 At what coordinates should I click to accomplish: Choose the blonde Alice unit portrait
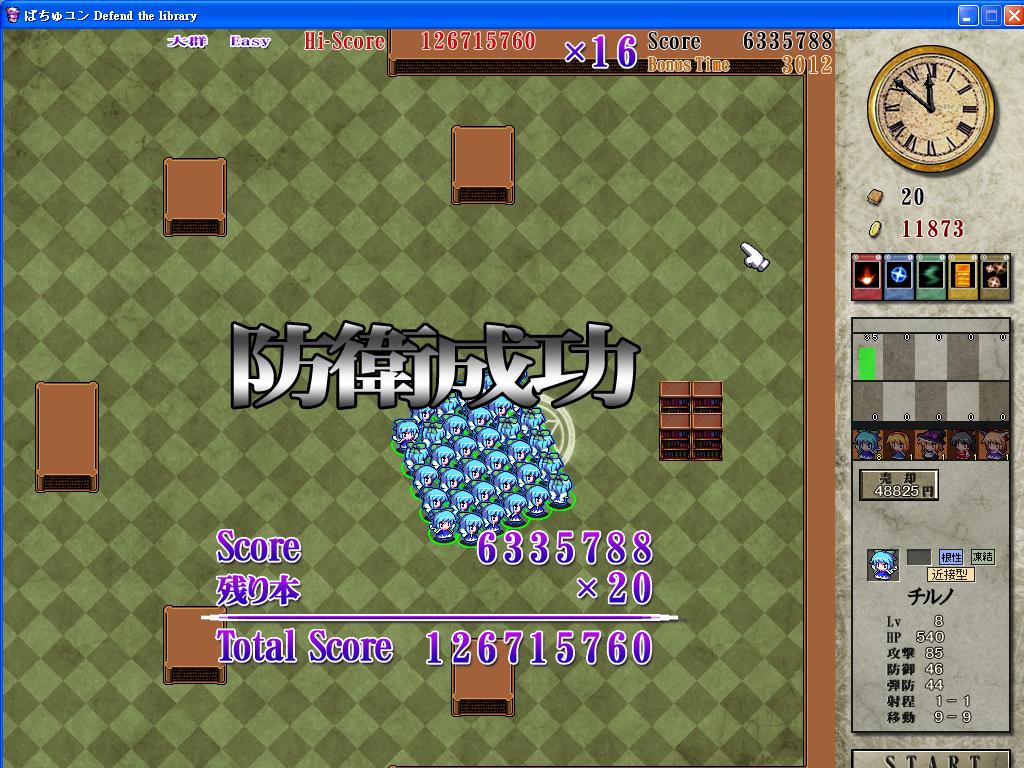pos(899,445)
